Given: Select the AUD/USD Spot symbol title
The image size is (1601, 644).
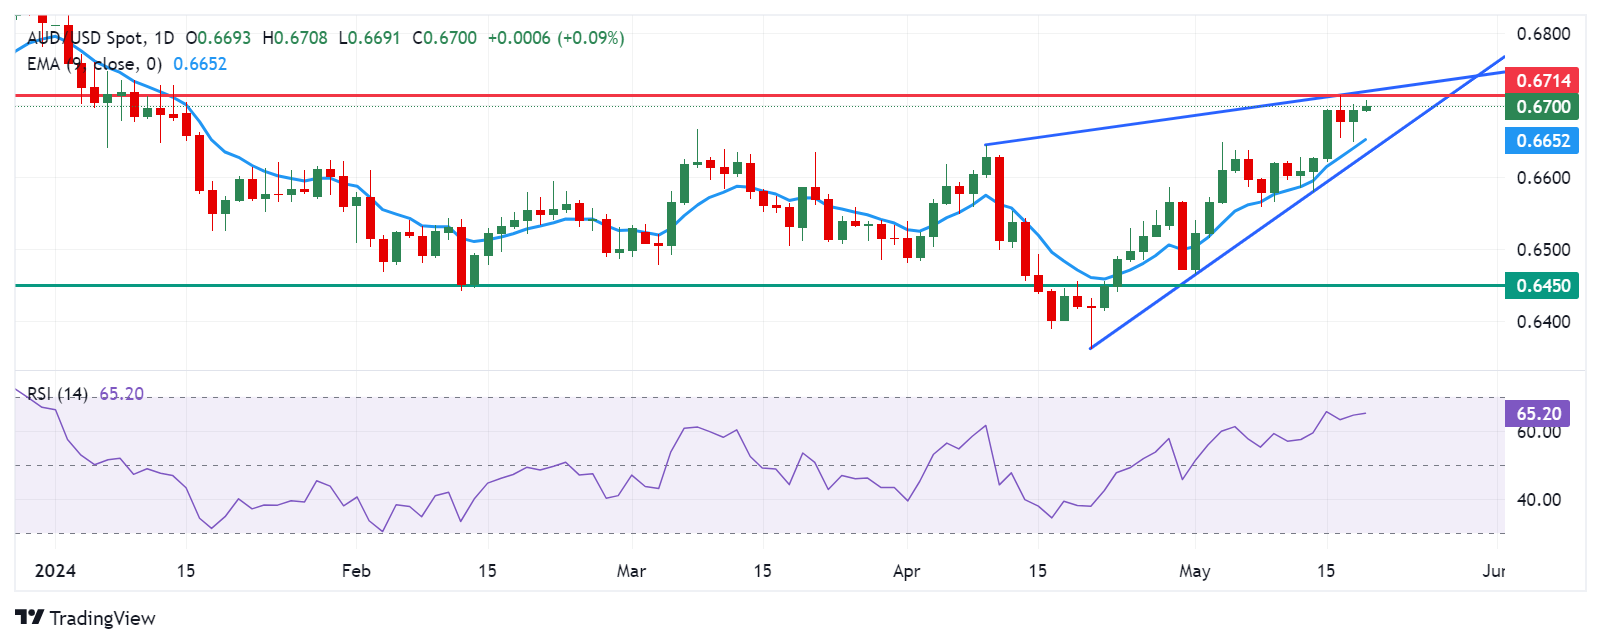Looking at the screenshot, I should (x=100, y=38).
